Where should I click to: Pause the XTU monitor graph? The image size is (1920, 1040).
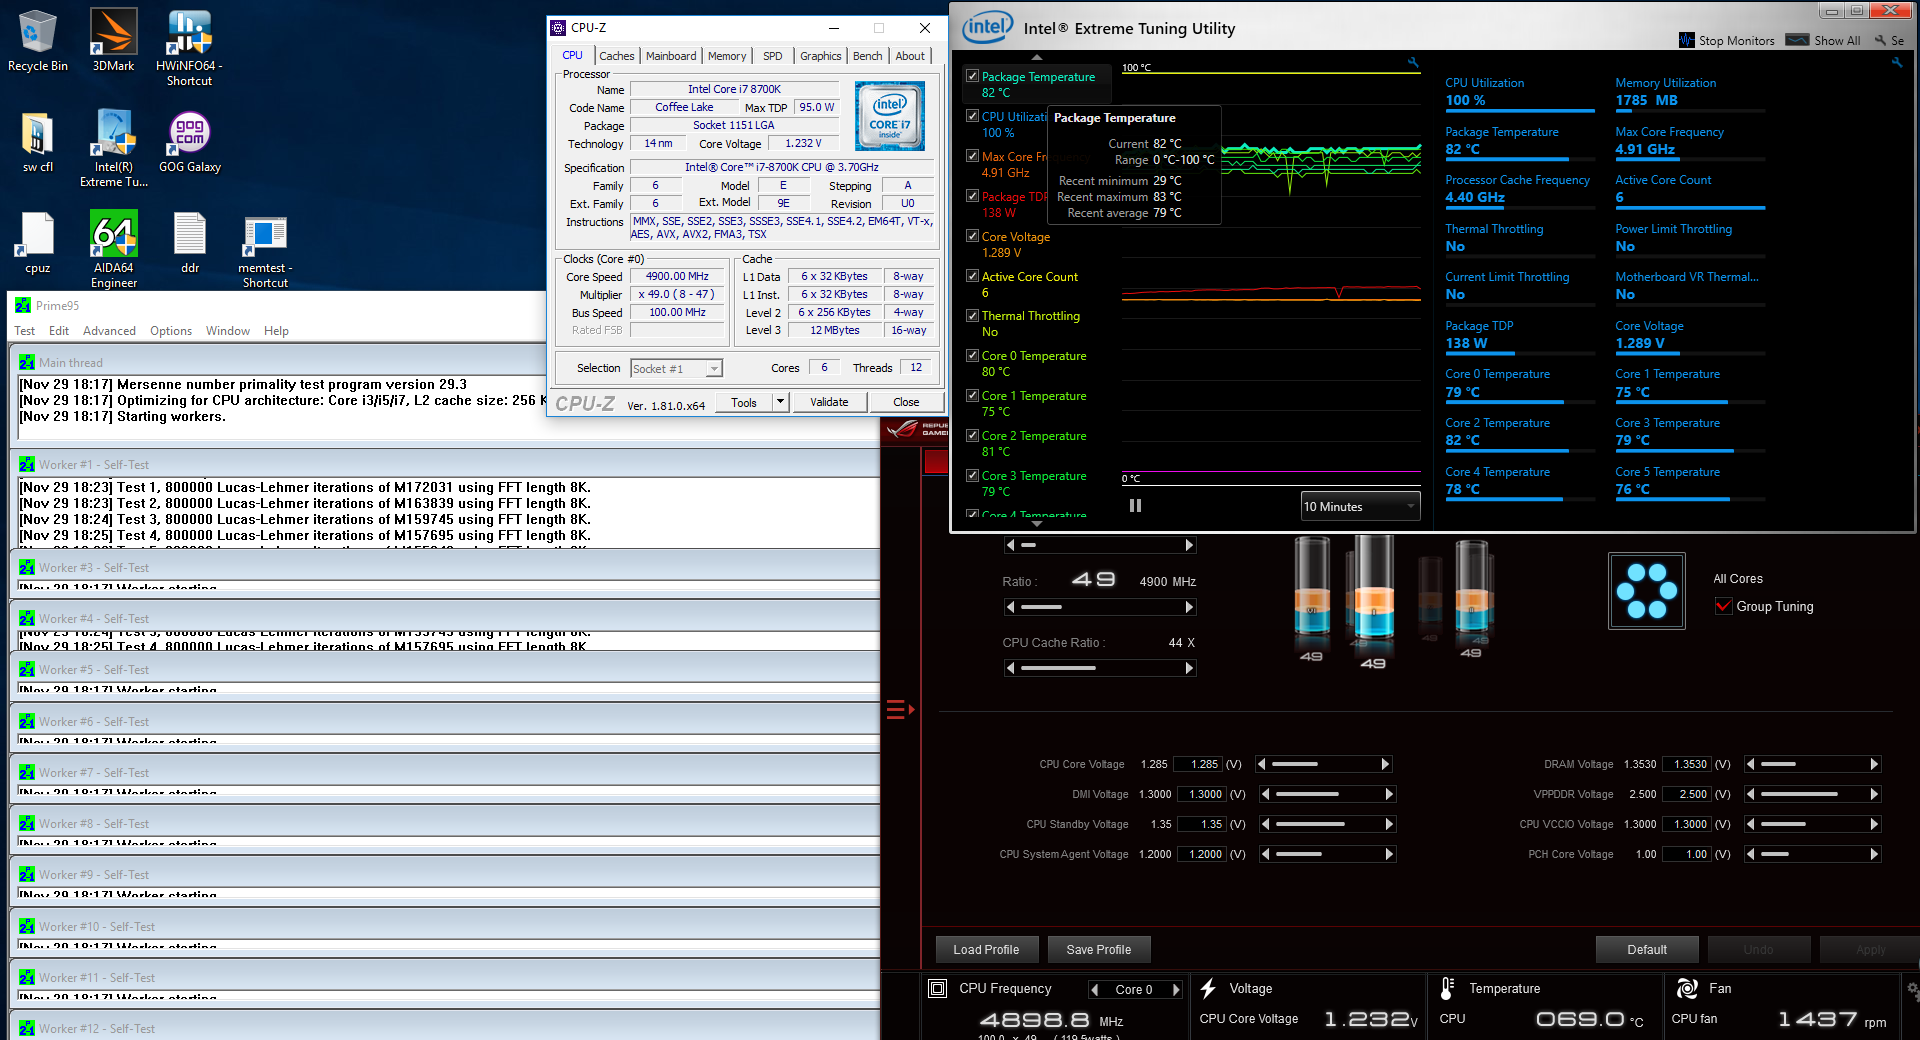(1135, 506)
